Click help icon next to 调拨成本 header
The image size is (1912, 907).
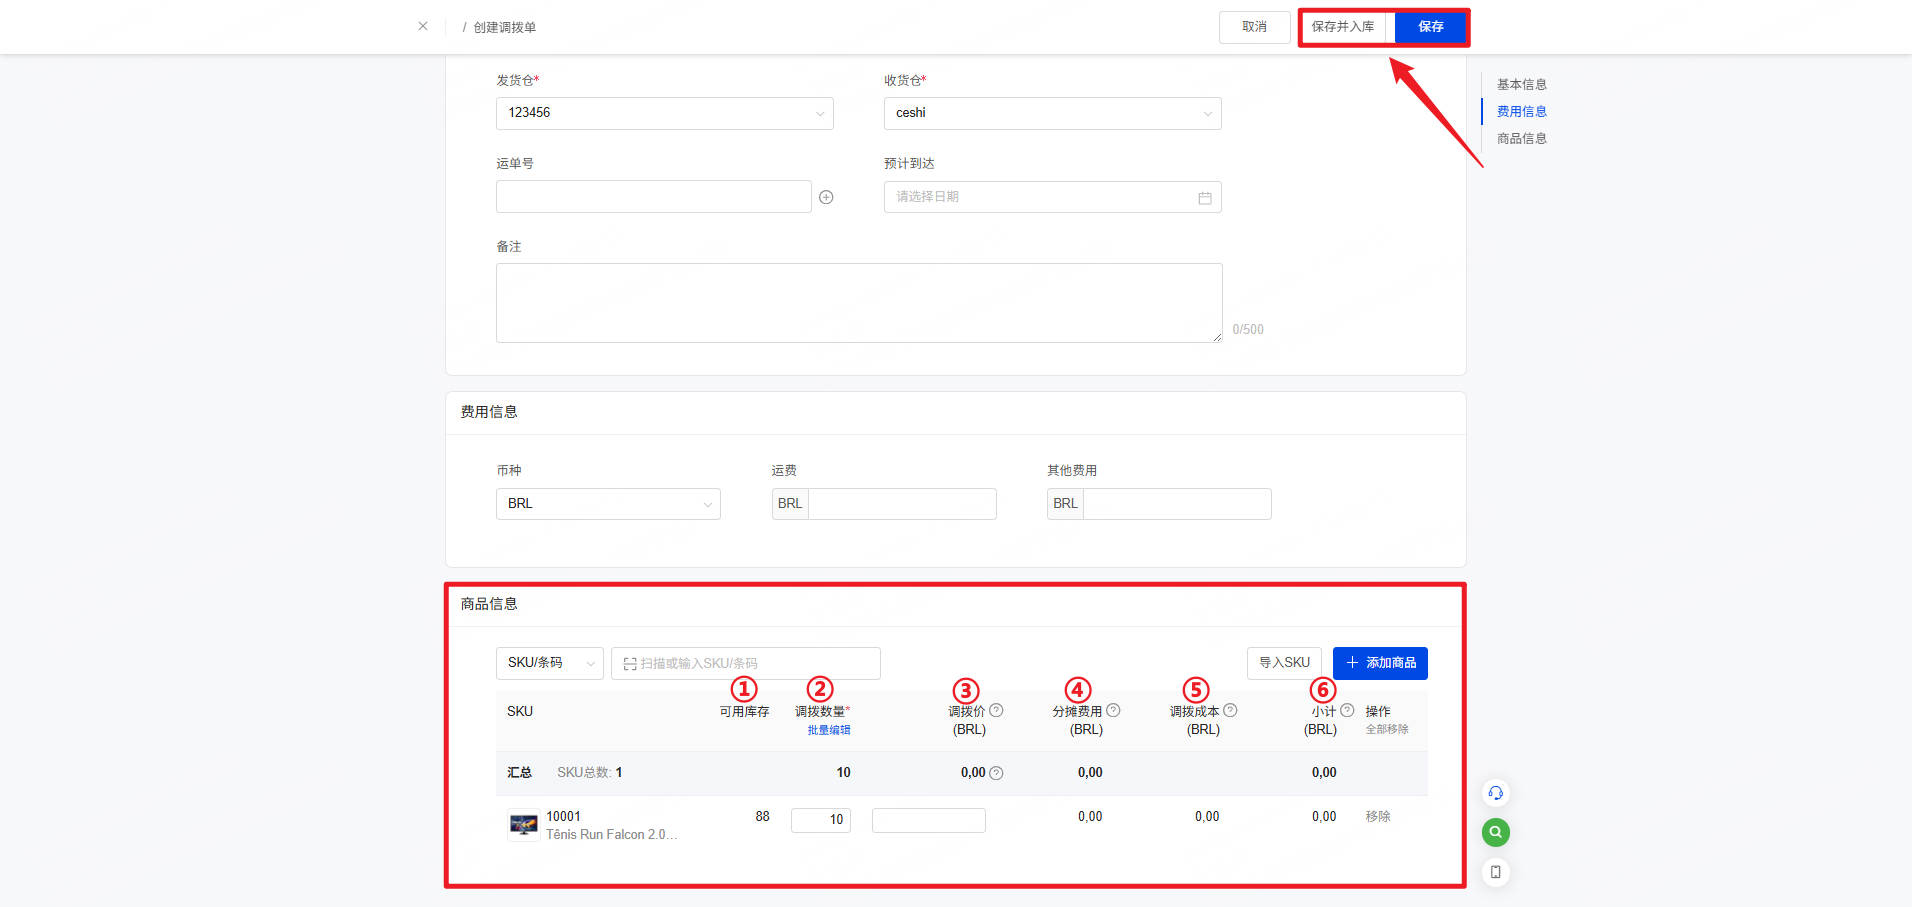point(1230,711)
